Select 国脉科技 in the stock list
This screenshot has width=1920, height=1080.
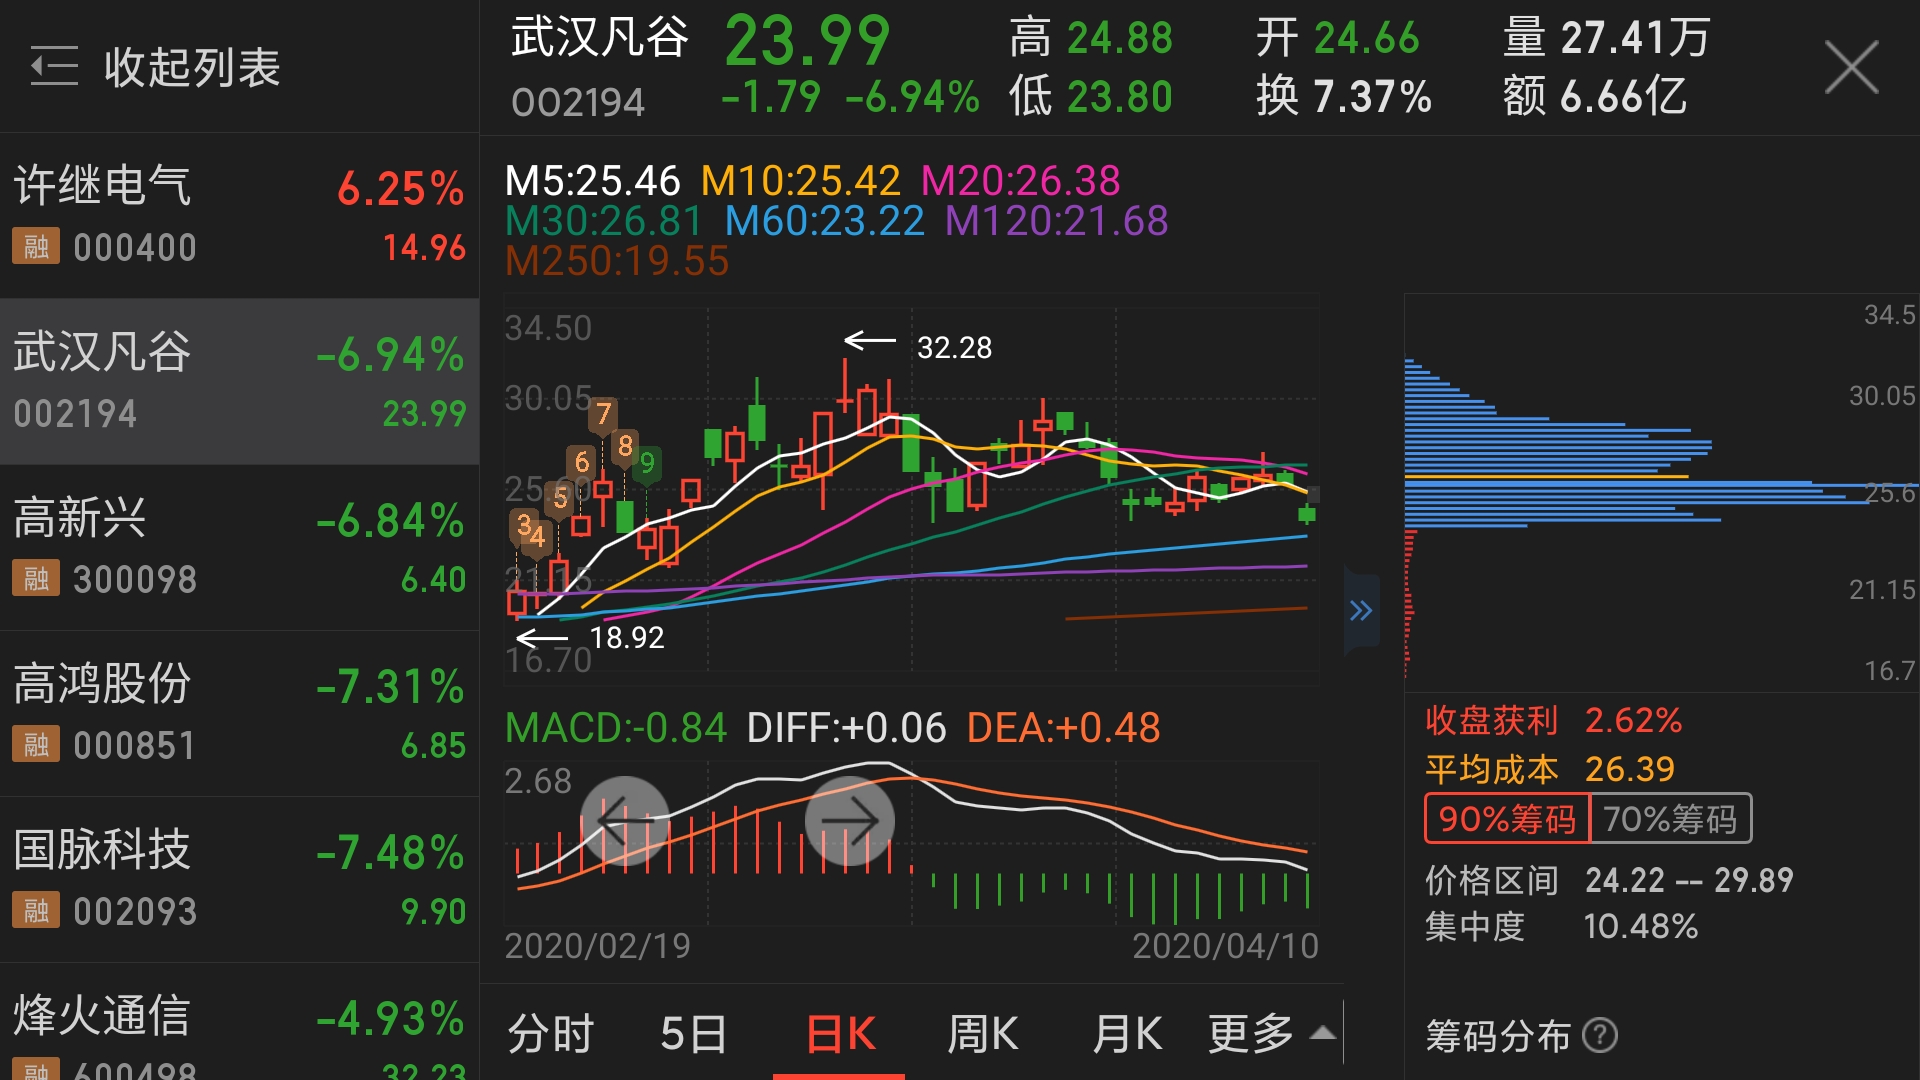pos(239,879)
